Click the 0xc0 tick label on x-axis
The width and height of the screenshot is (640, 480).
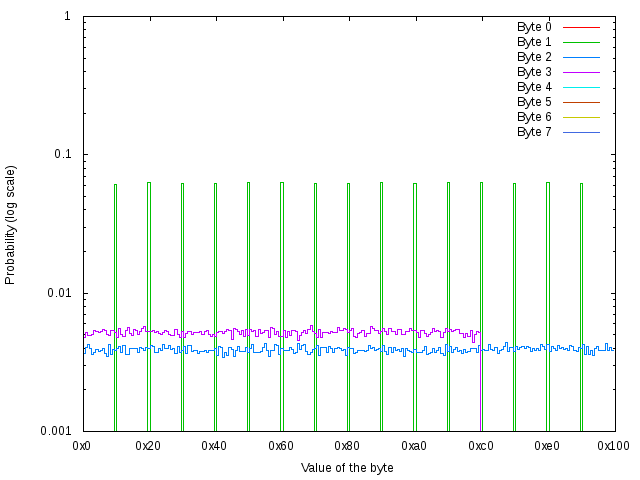tap(480, 445)
